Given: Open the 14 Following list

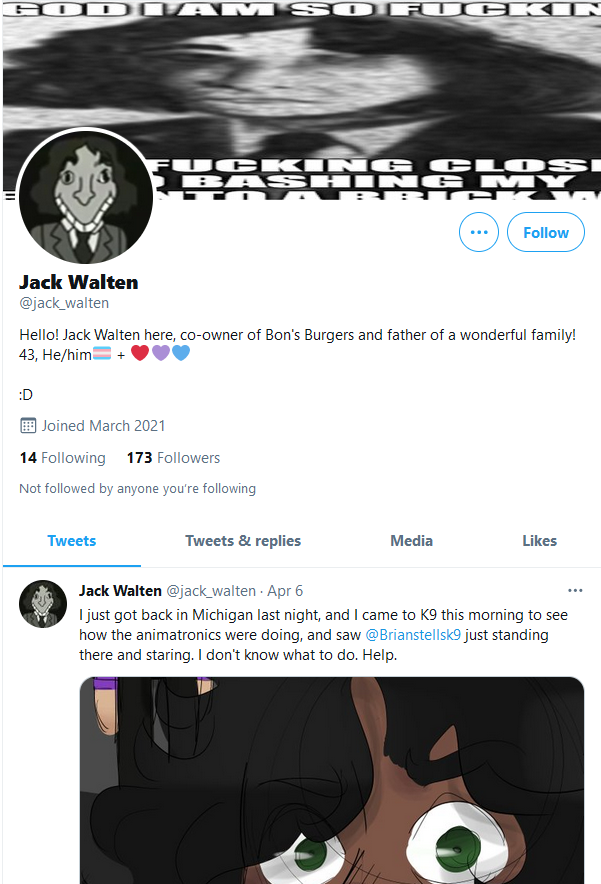Looking at the screenshot, I should click(63, 458).
